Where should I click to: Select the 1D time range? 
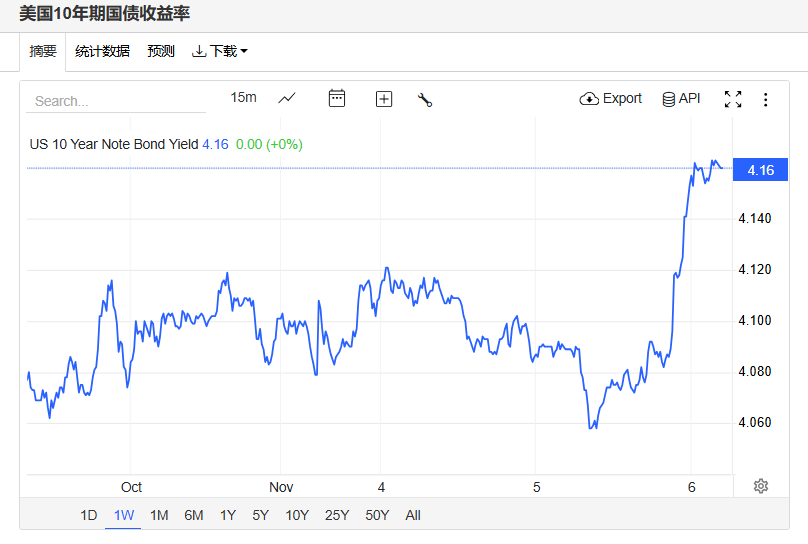click(x=89, y=515)
